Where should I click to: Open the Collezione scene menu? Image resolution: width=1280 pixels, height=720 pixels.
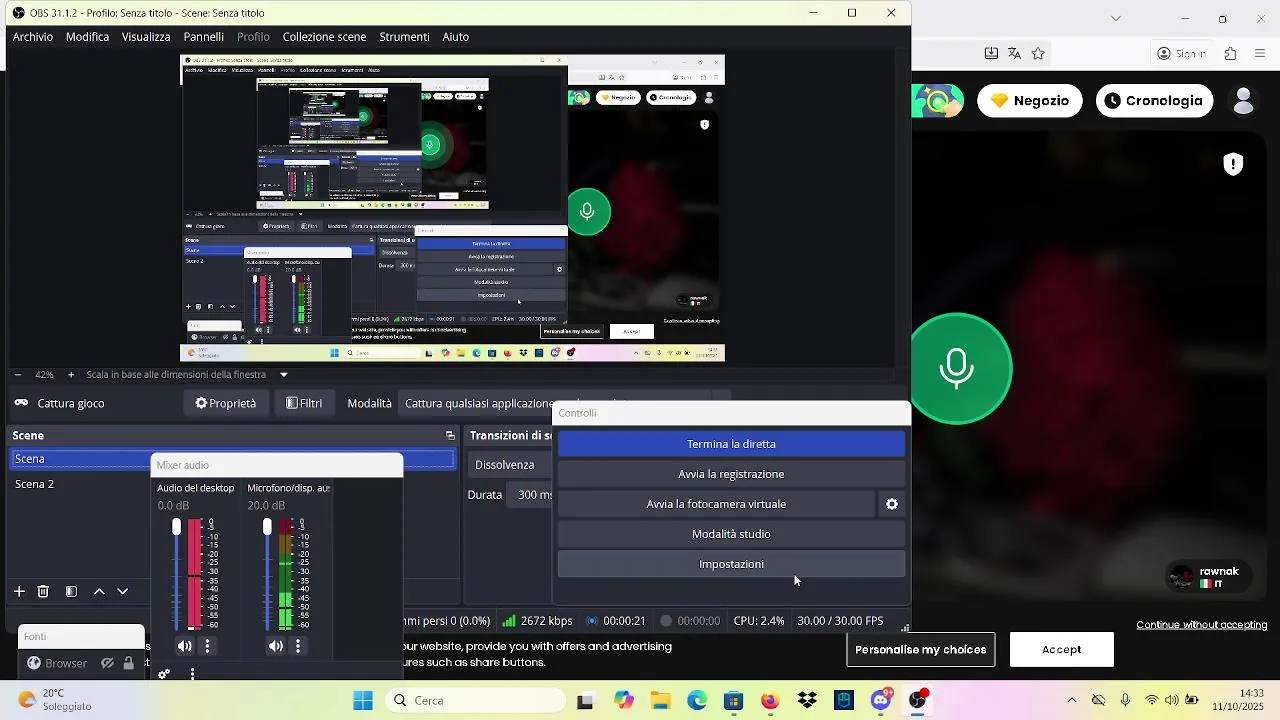pyautogui.click(x=324, y=36)
